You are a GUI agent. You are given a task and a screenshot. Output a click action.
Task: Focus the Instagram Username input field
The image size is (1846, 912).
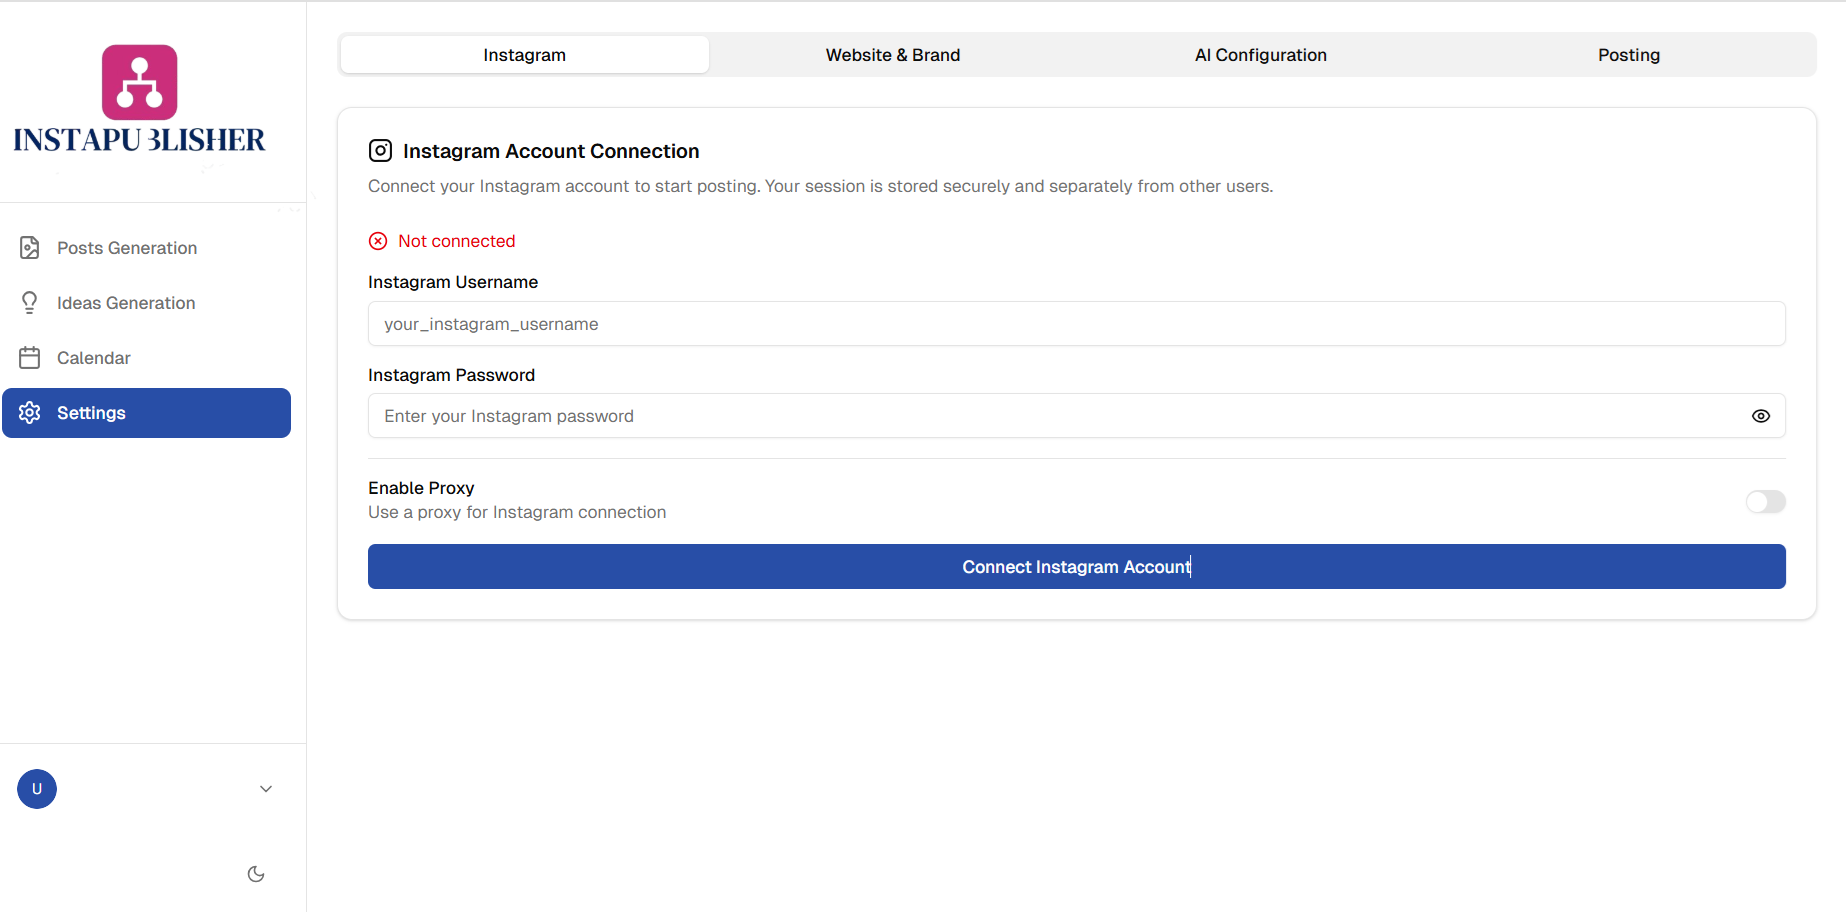[x=1076, y=324]
